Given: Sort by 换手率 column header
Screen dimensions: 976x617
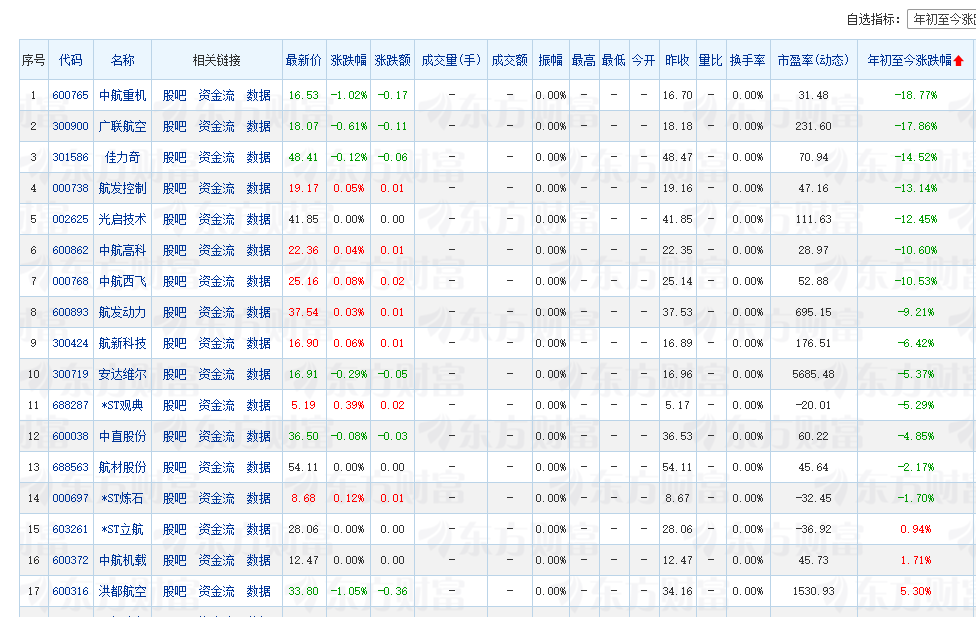Looking at the screenshot, I should point(748,60).
